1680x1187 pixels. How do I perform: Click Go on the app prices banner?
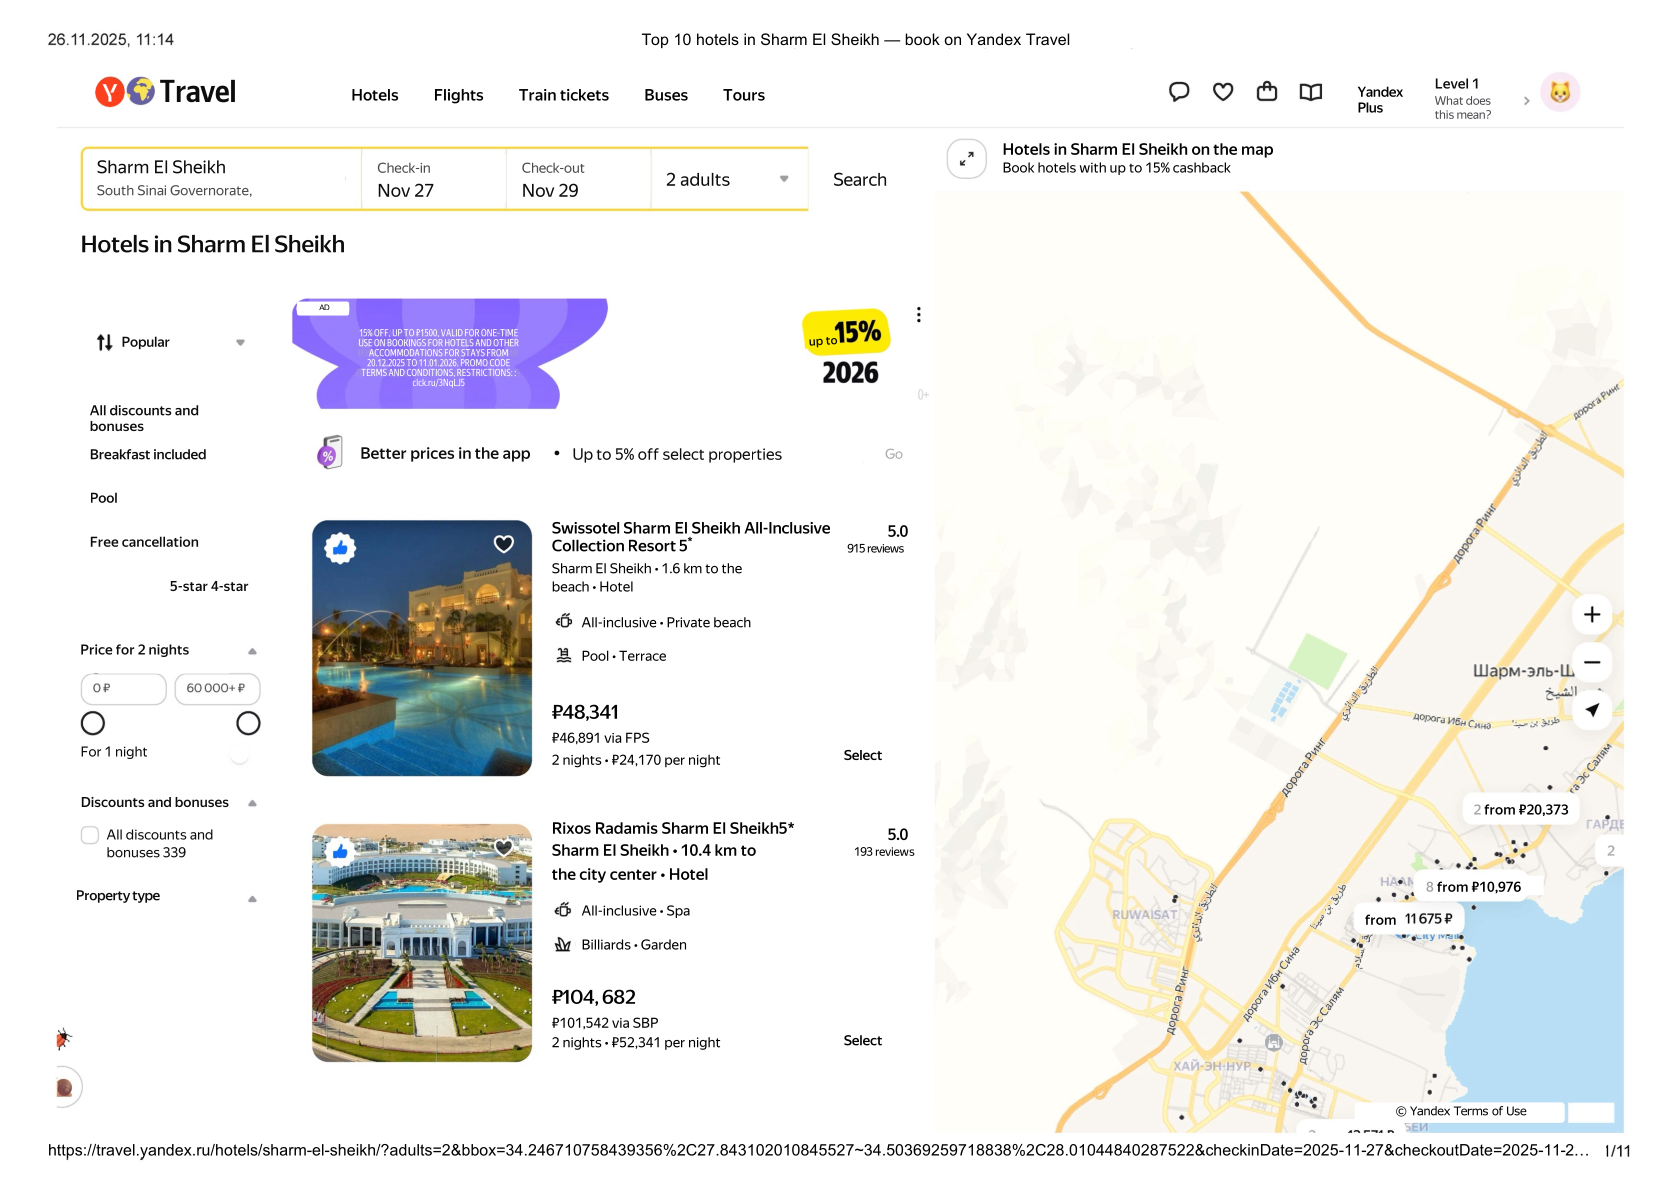894,454
